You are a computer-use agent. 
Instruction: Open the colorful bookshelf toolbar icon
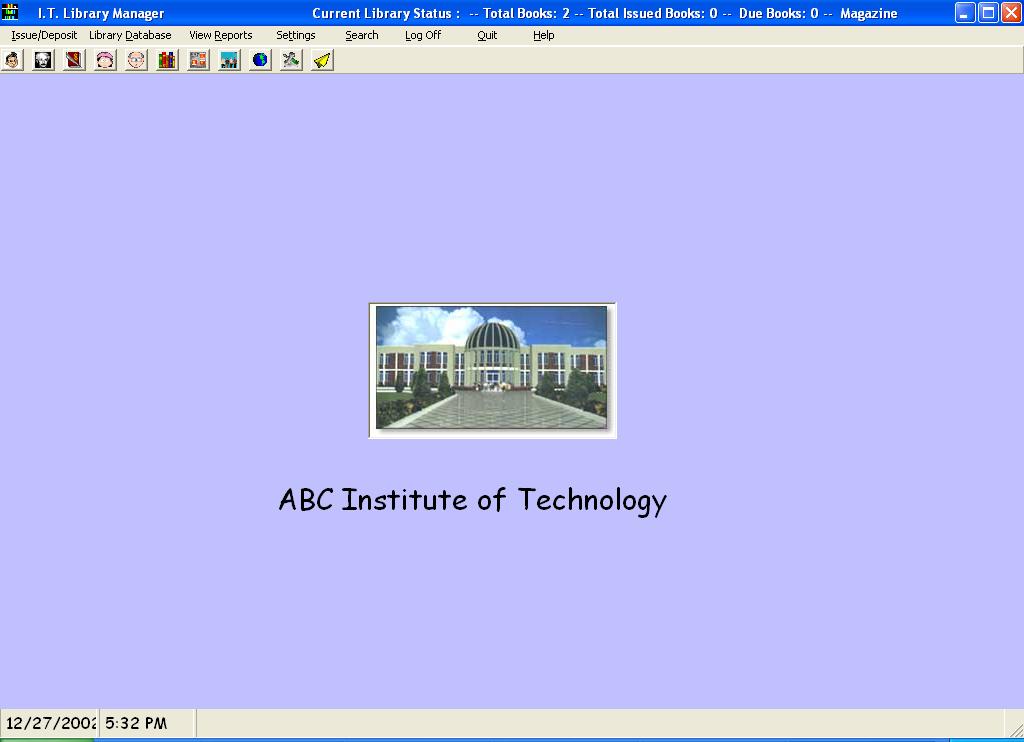click(x=167, y=60)
